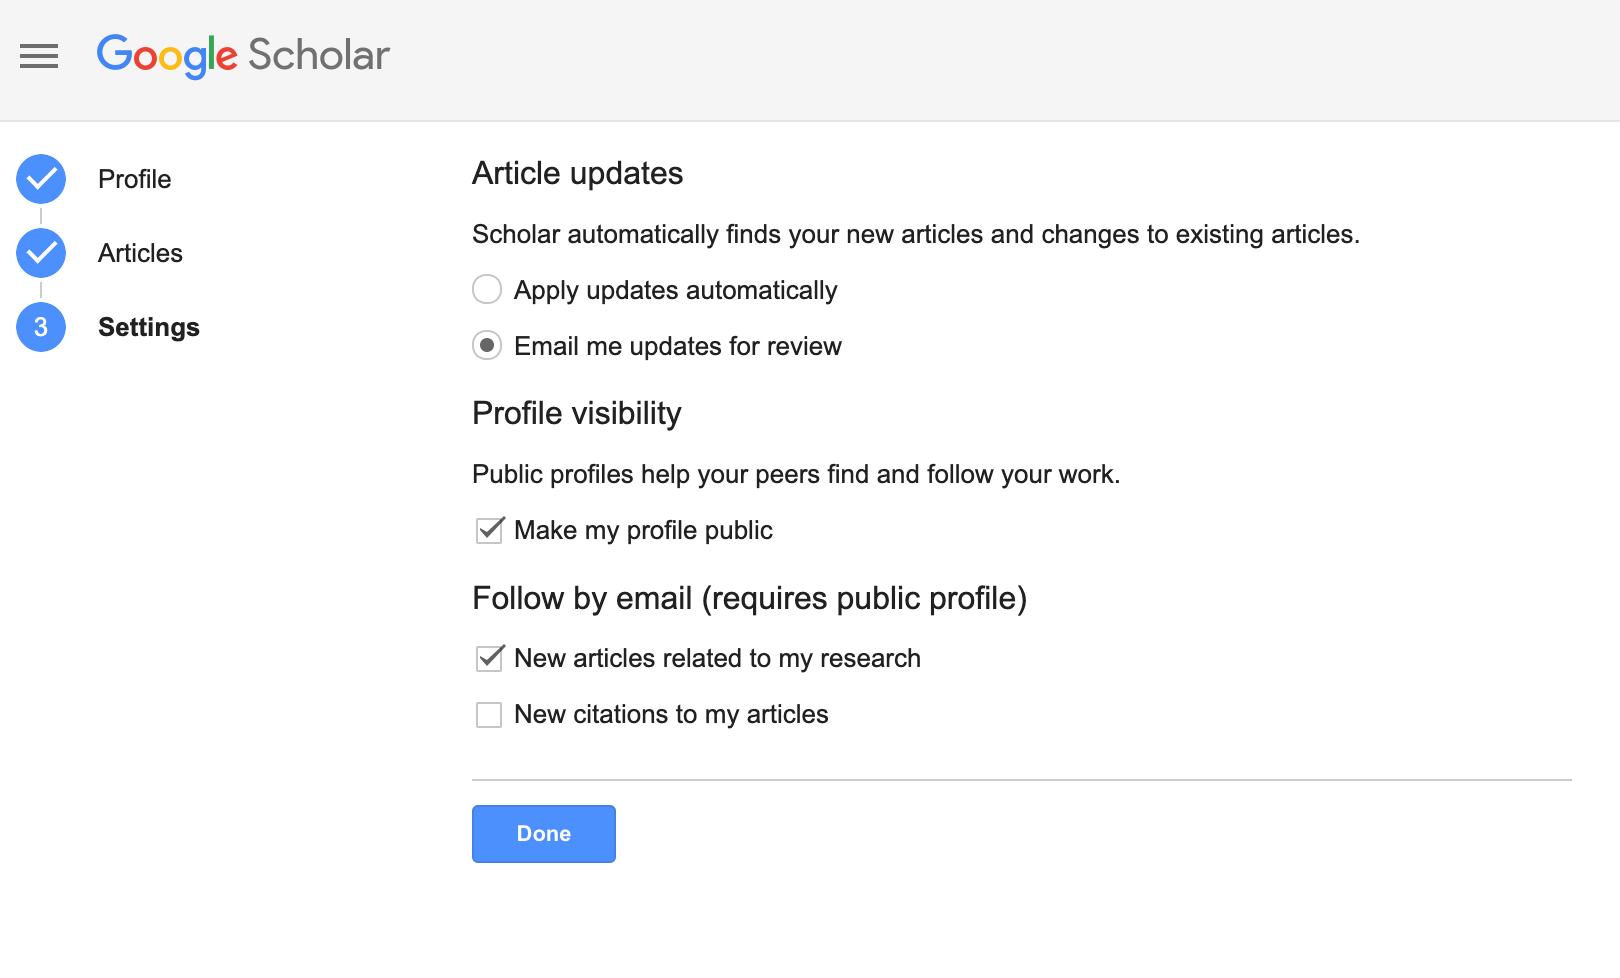This screenshot has height=978, width=1620.
Task: Go back to the Profile step label
Action: (134, 179)
